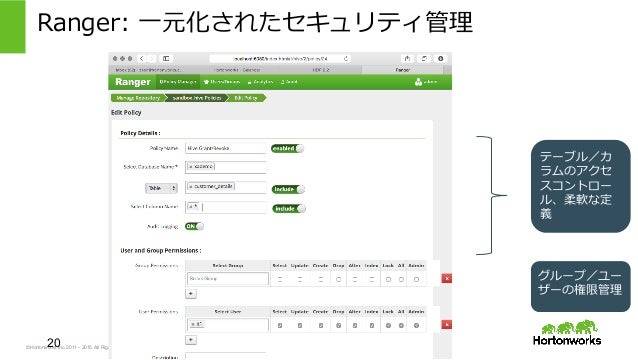Delete the user permission row with red X

[x=447, y=325]
